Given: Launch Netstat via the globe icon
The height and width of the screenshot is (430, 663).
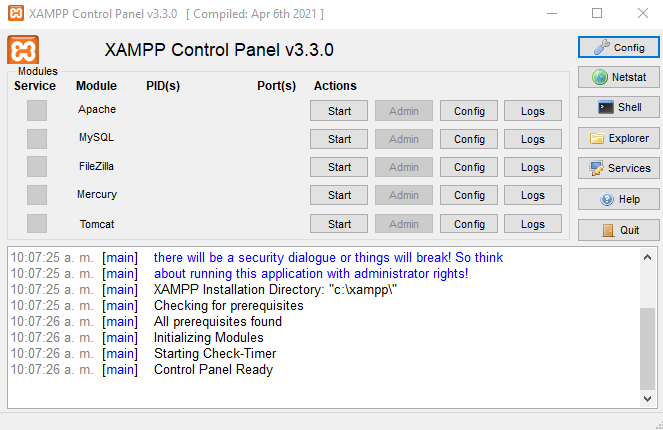Looking at the screenshot, I should pos(619,77).
